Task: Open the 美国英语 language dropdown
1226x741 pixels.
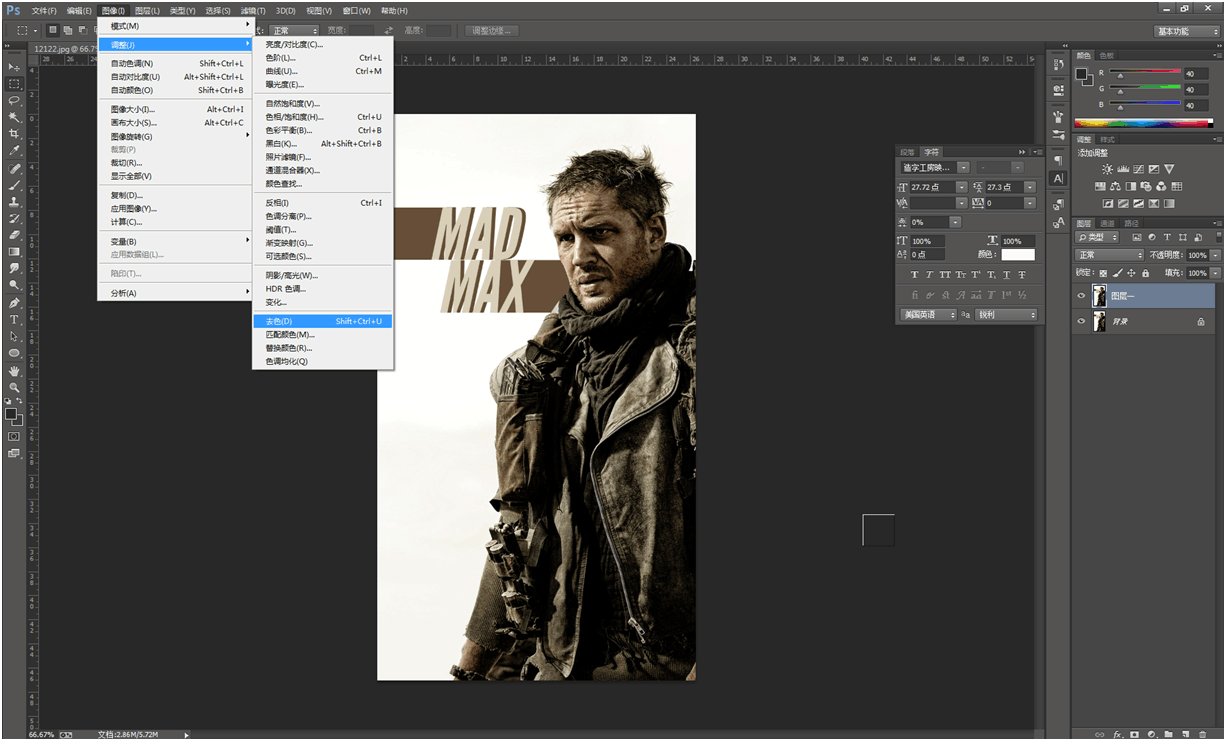Action: pos(926,315)
